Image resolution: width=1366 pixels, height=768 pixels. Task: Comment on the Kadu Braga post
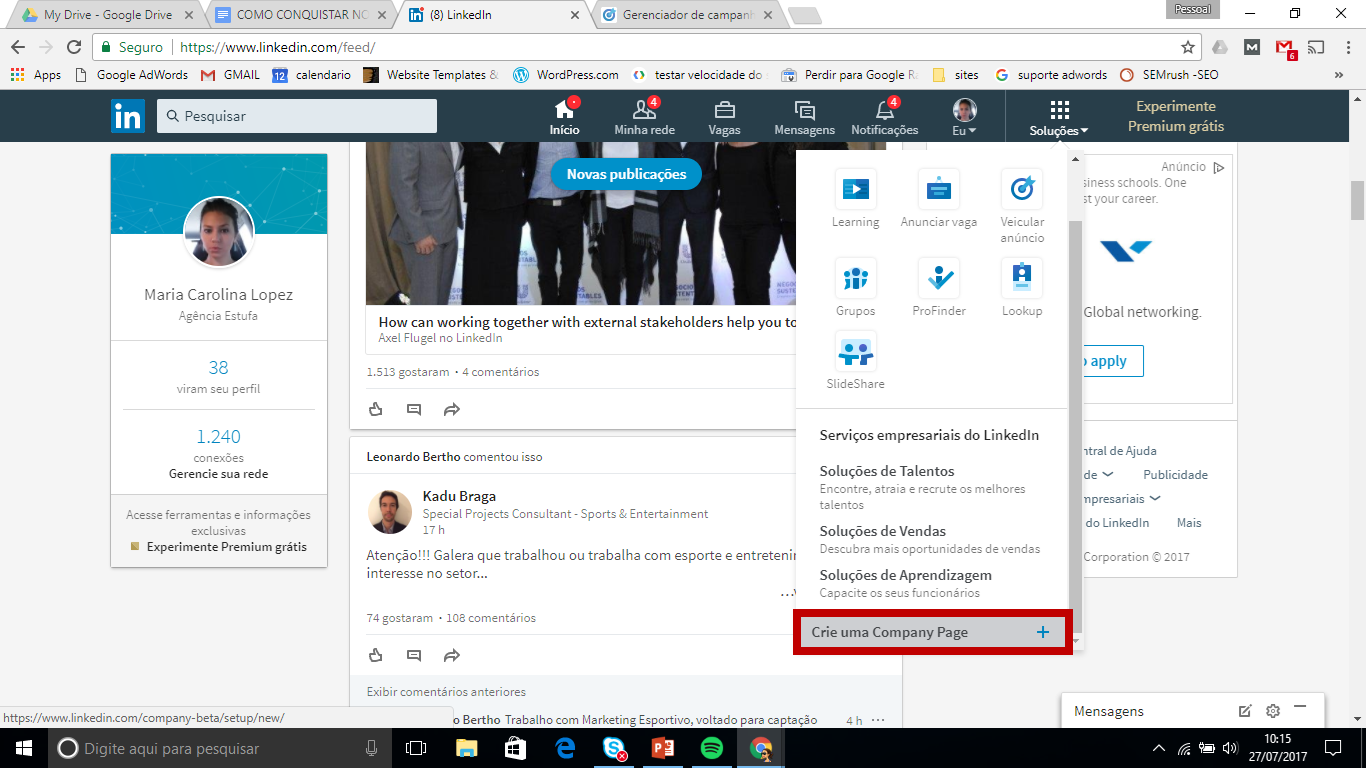414,655
